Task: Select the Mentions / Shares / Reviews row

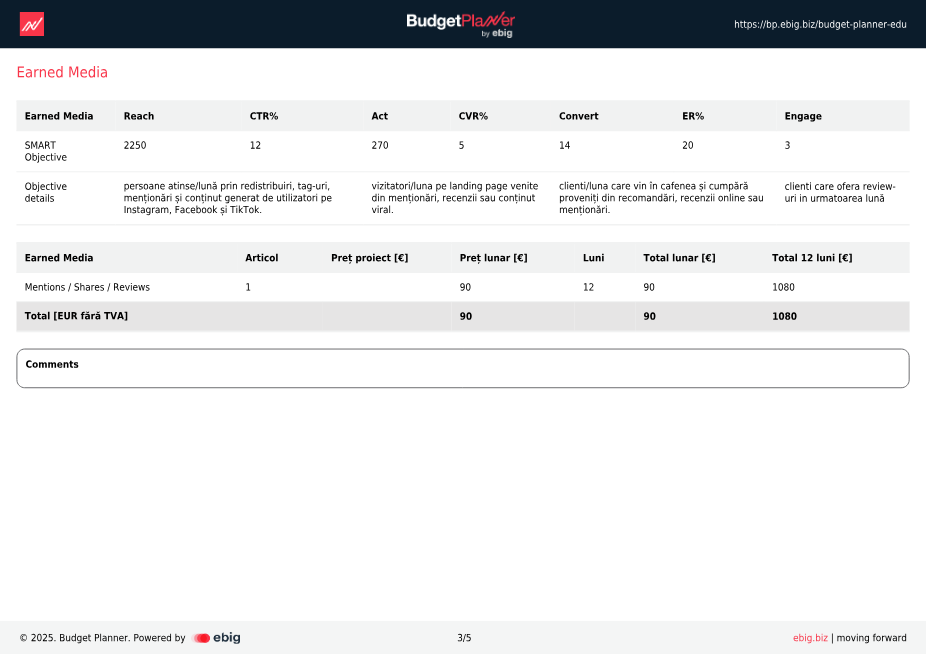Action: [x=87, y=287]
